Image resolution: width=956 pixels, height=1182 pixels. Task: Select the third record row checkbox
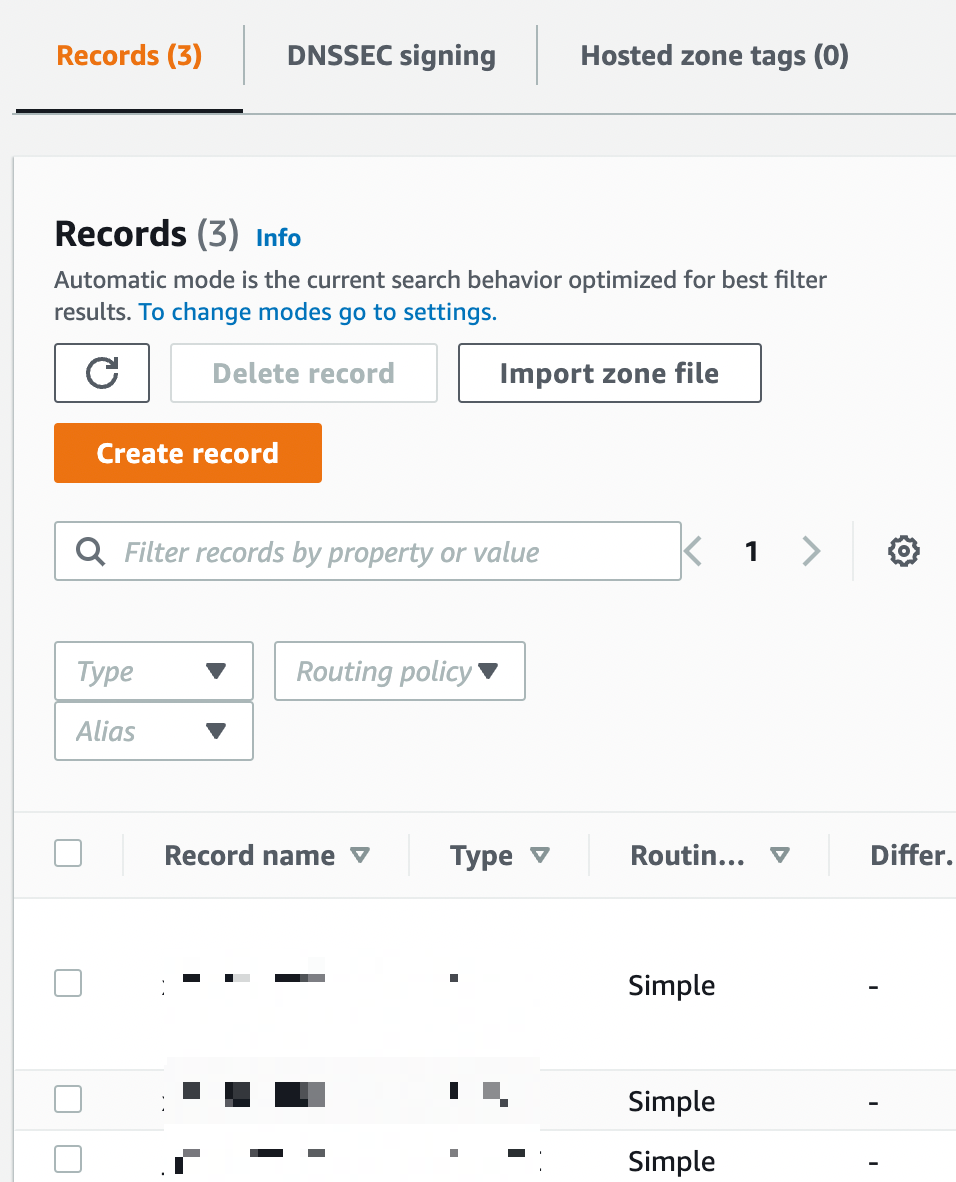[x=68, y=1159]
